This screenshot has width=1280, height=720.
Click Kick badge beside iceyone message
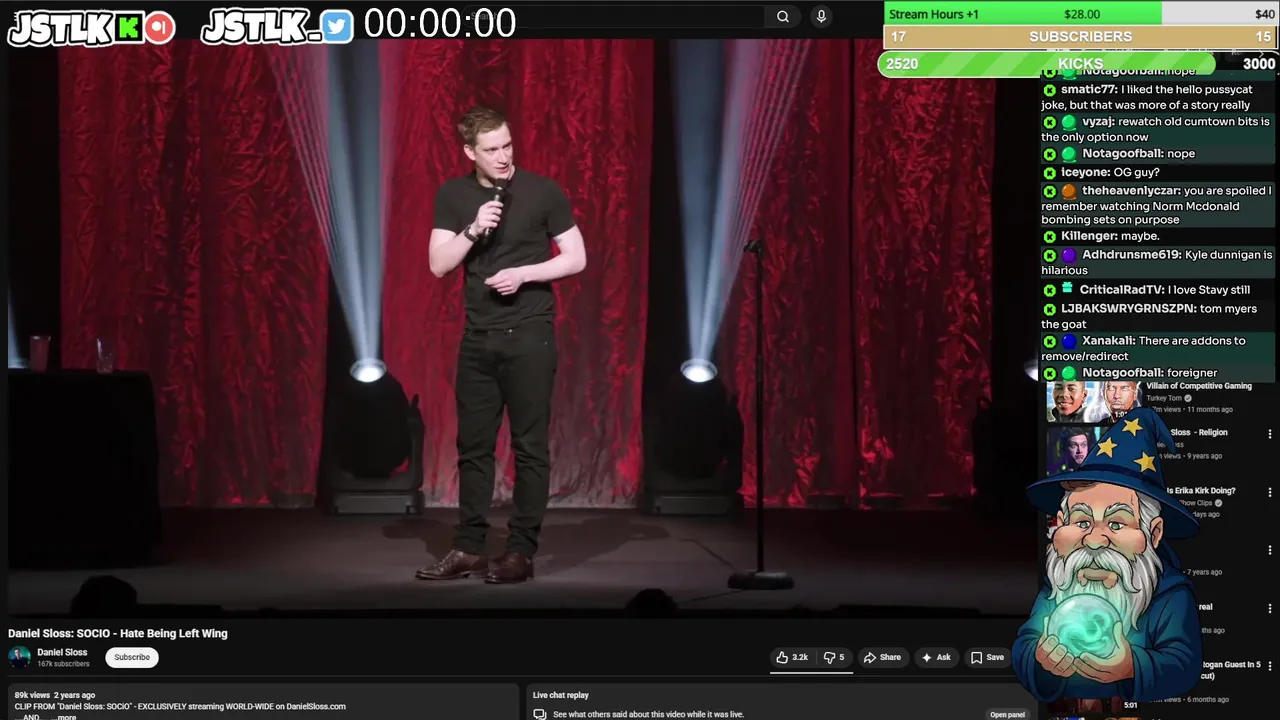1049,172
